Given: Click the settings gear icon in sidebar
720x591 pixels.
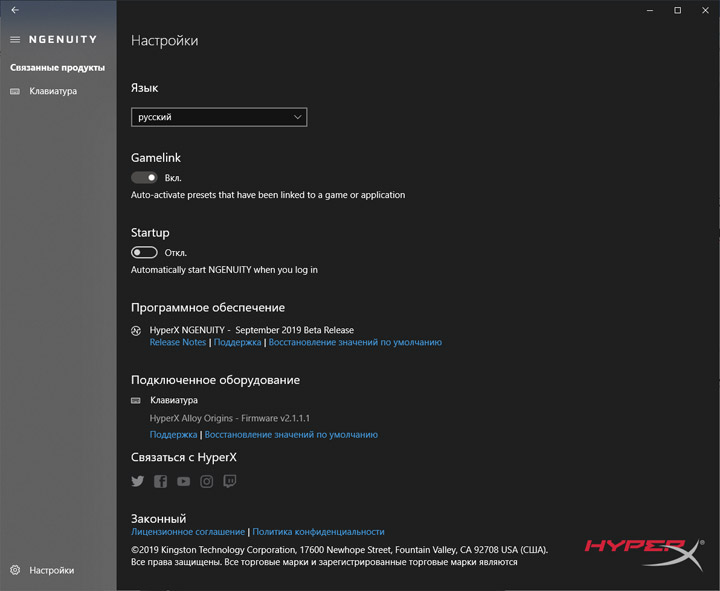Looking at the screenshot, I should [15, 570].
